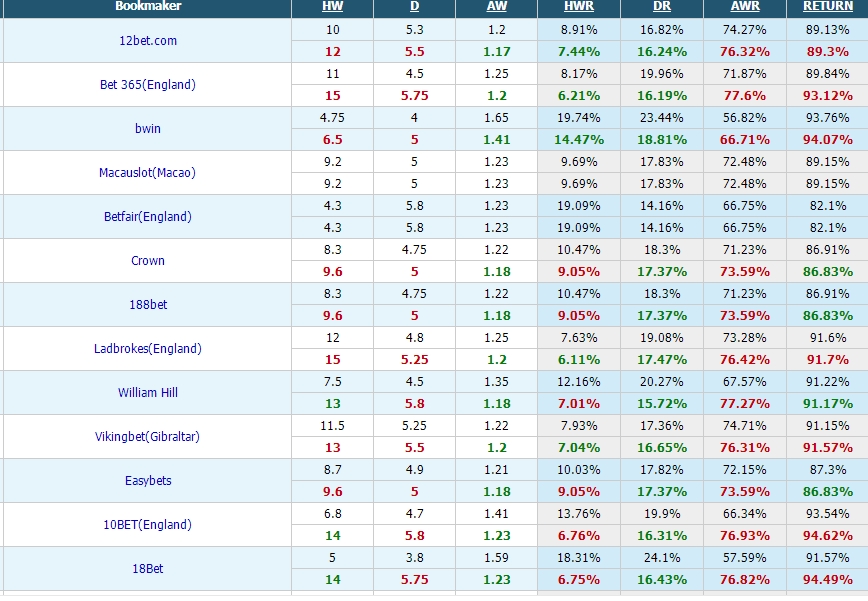This screenshot has width=868, height=601.
Task: Select 18Bet's 57.59% away win rate
Action: tap(745, 558)
